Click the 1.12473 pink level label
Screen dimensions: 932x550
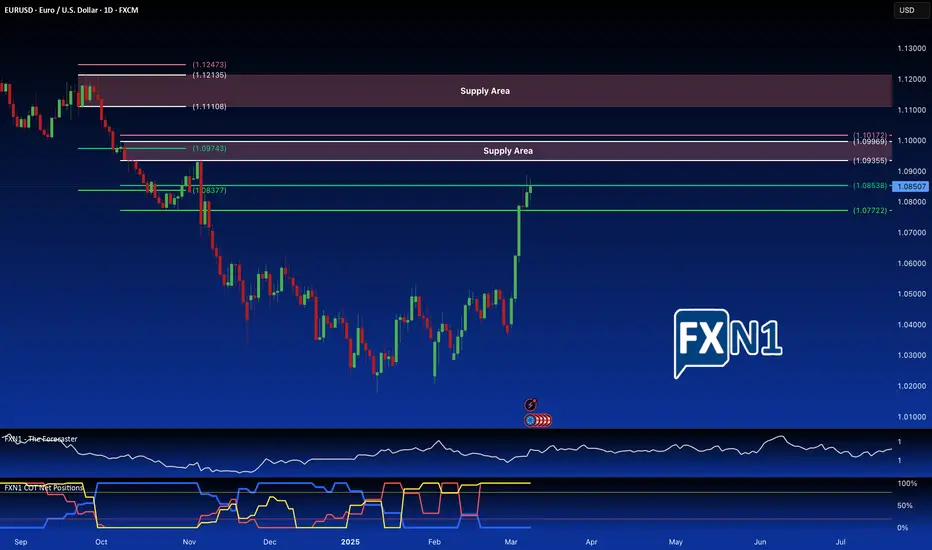click(x=209, y=64)
